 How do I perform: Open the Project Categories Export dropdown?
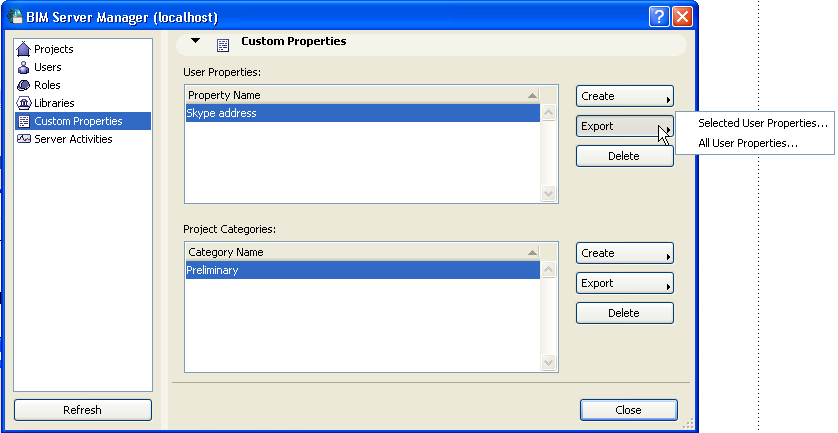pos(624,283)
